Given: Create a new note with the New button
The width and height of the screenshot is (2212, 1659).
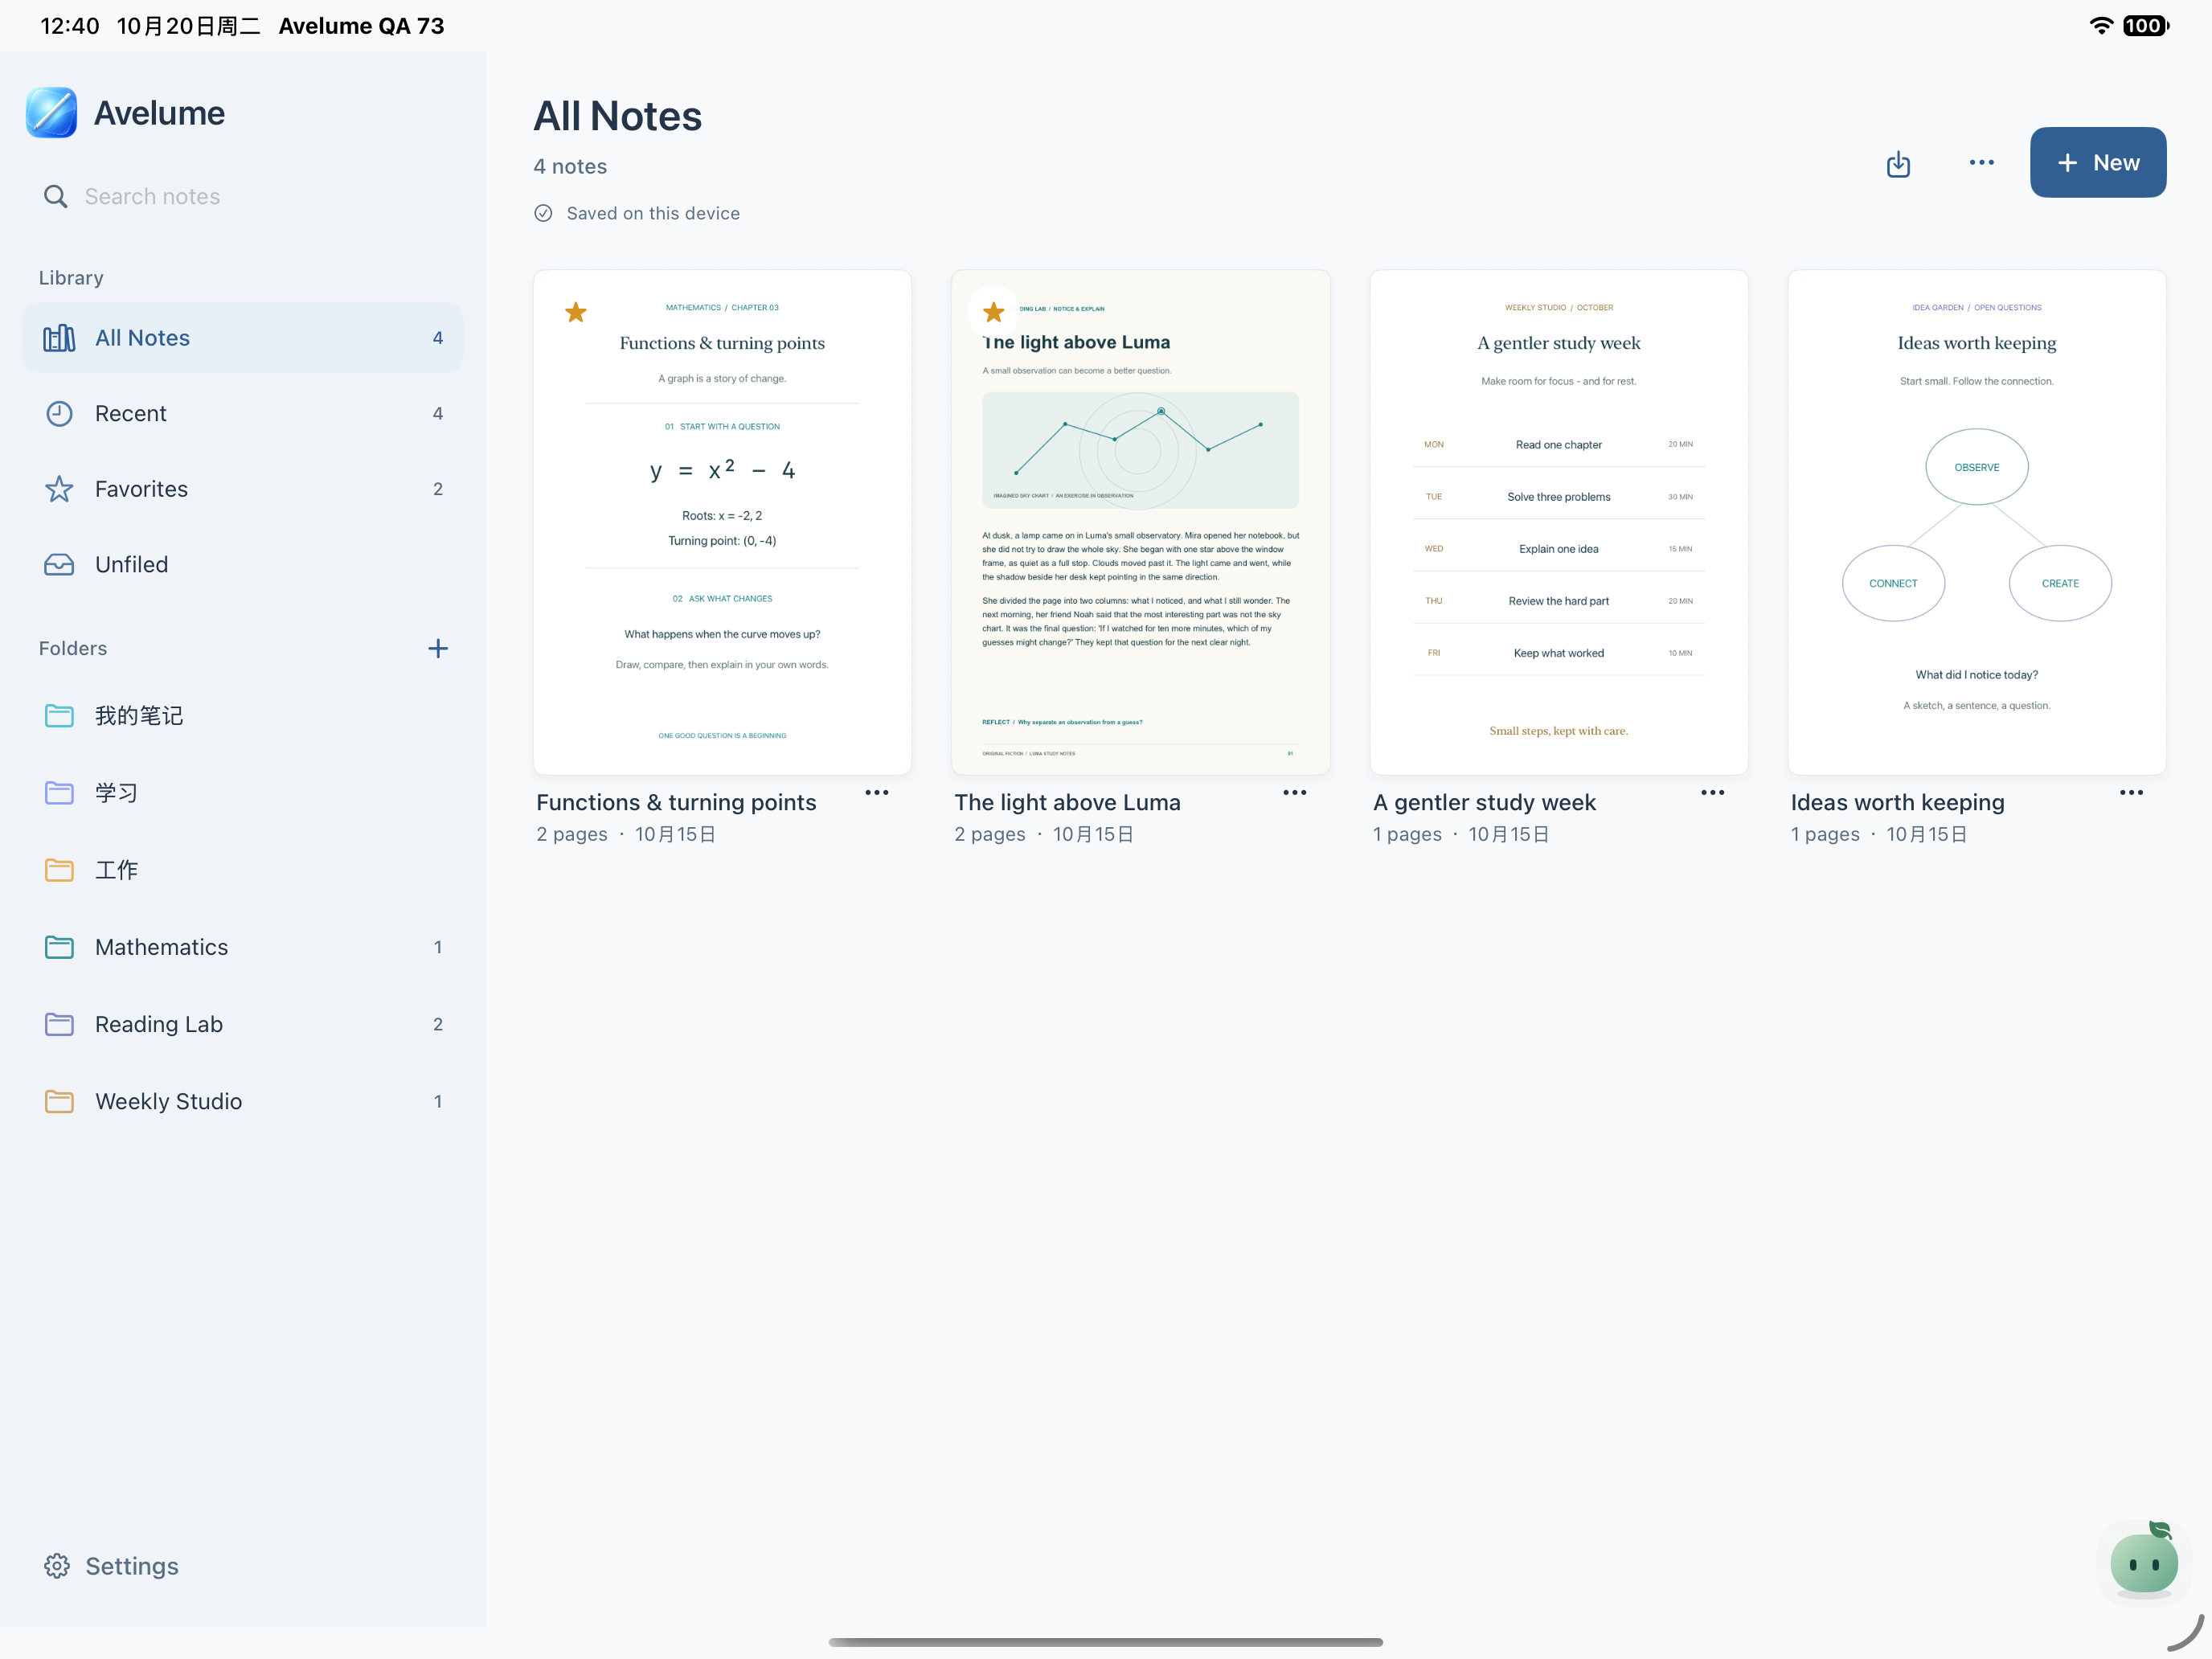Looking at the screenshot, I should click(2097, 162).
